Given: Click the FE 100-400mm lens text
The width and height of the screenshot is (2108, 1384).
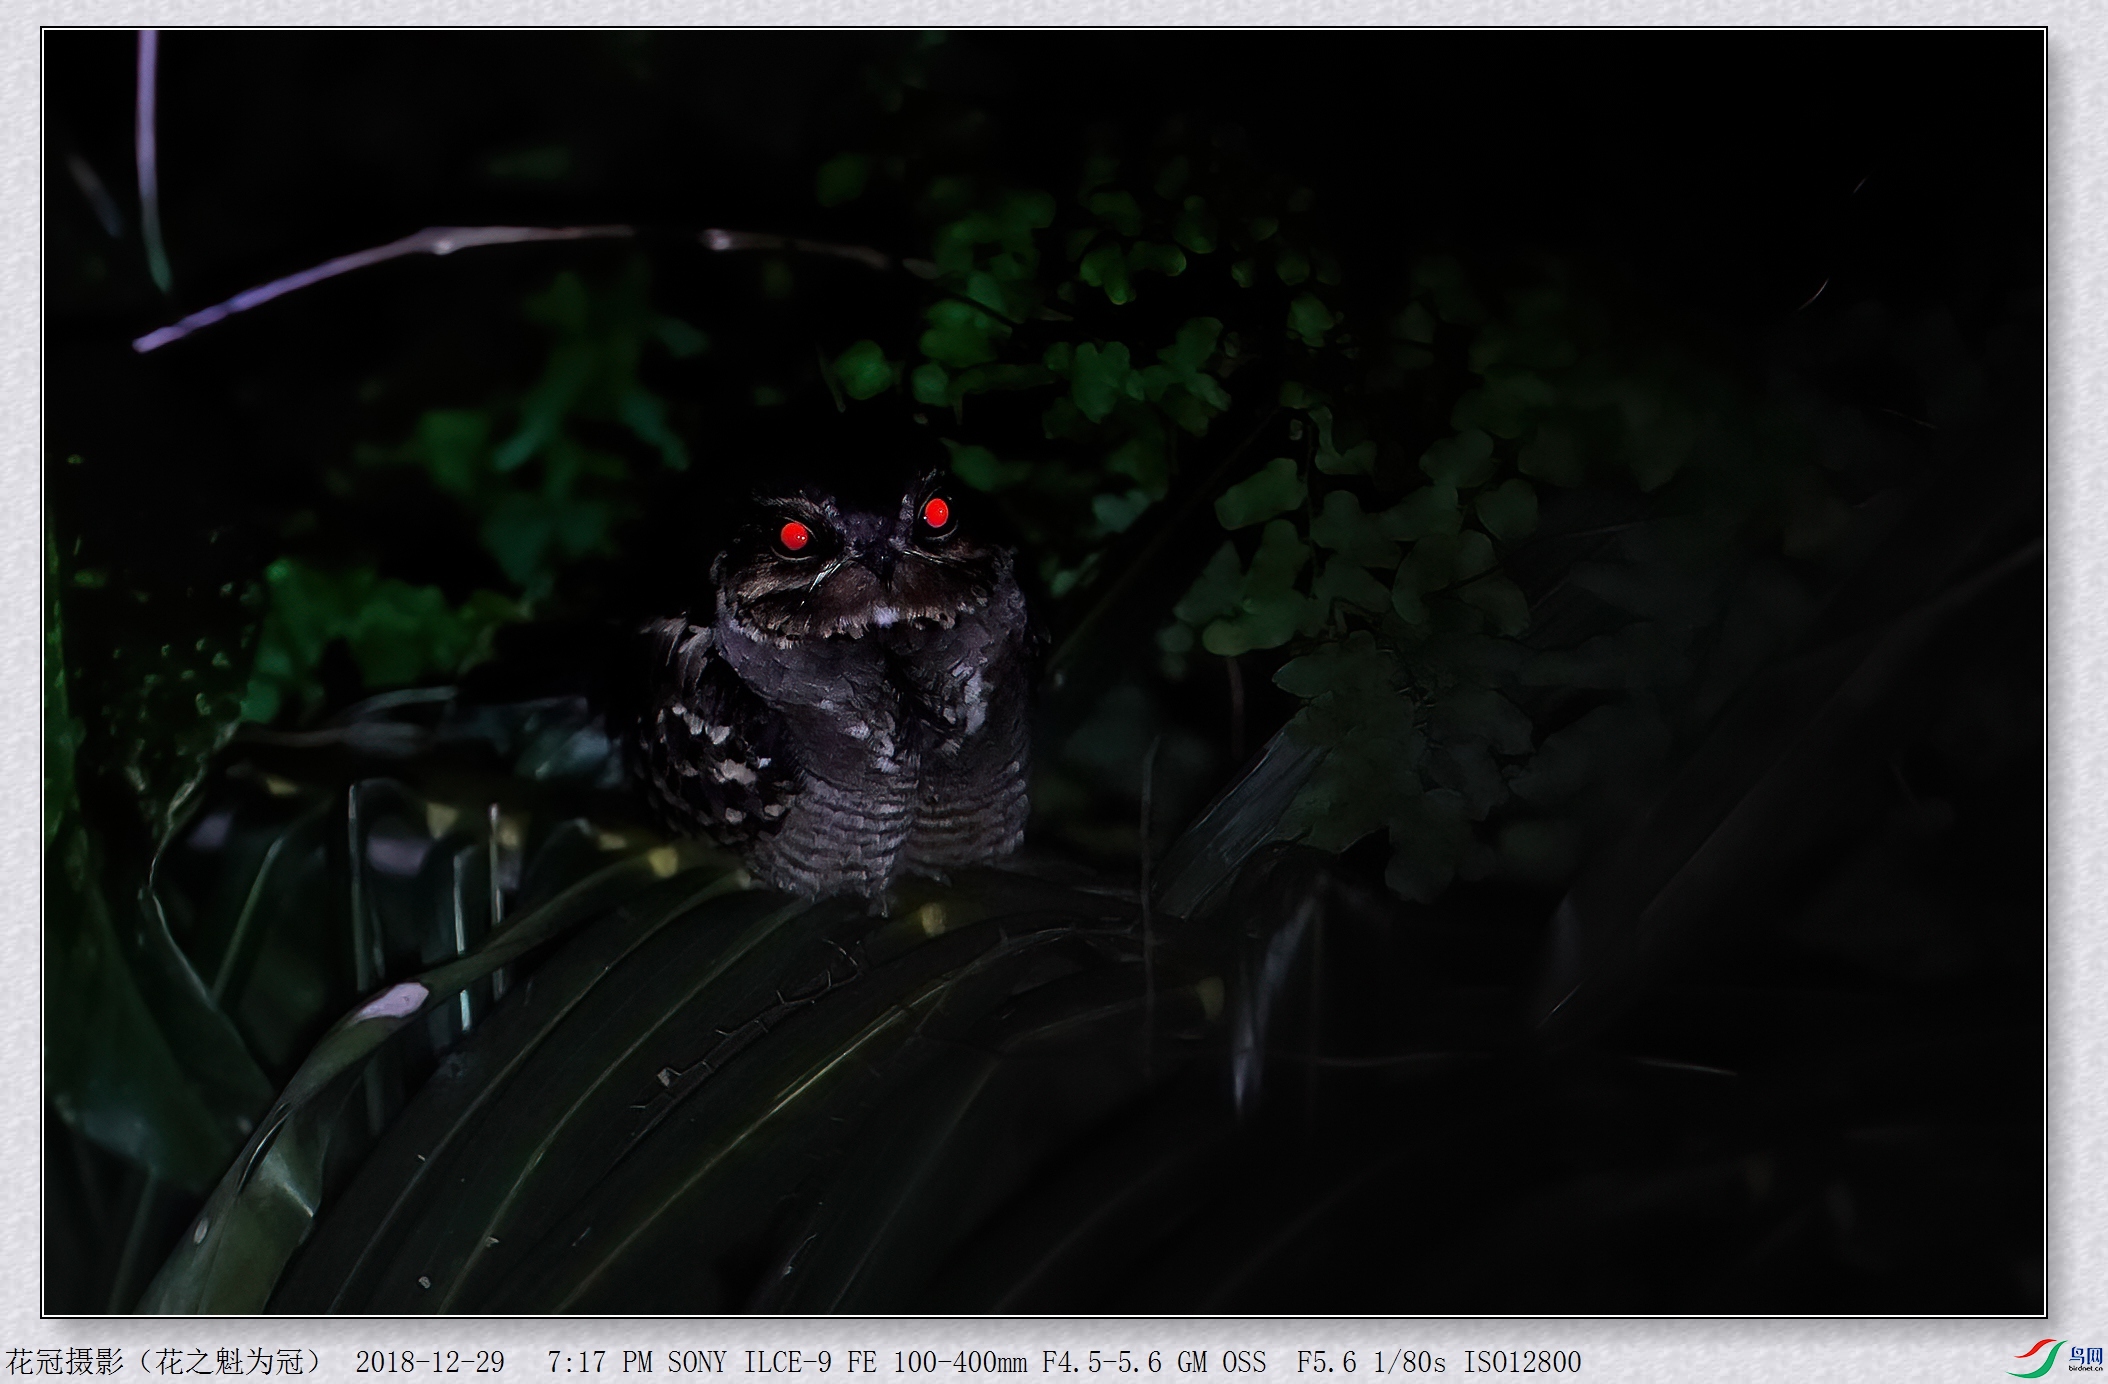Looking at the screenshot, I should pos(937,1362).
